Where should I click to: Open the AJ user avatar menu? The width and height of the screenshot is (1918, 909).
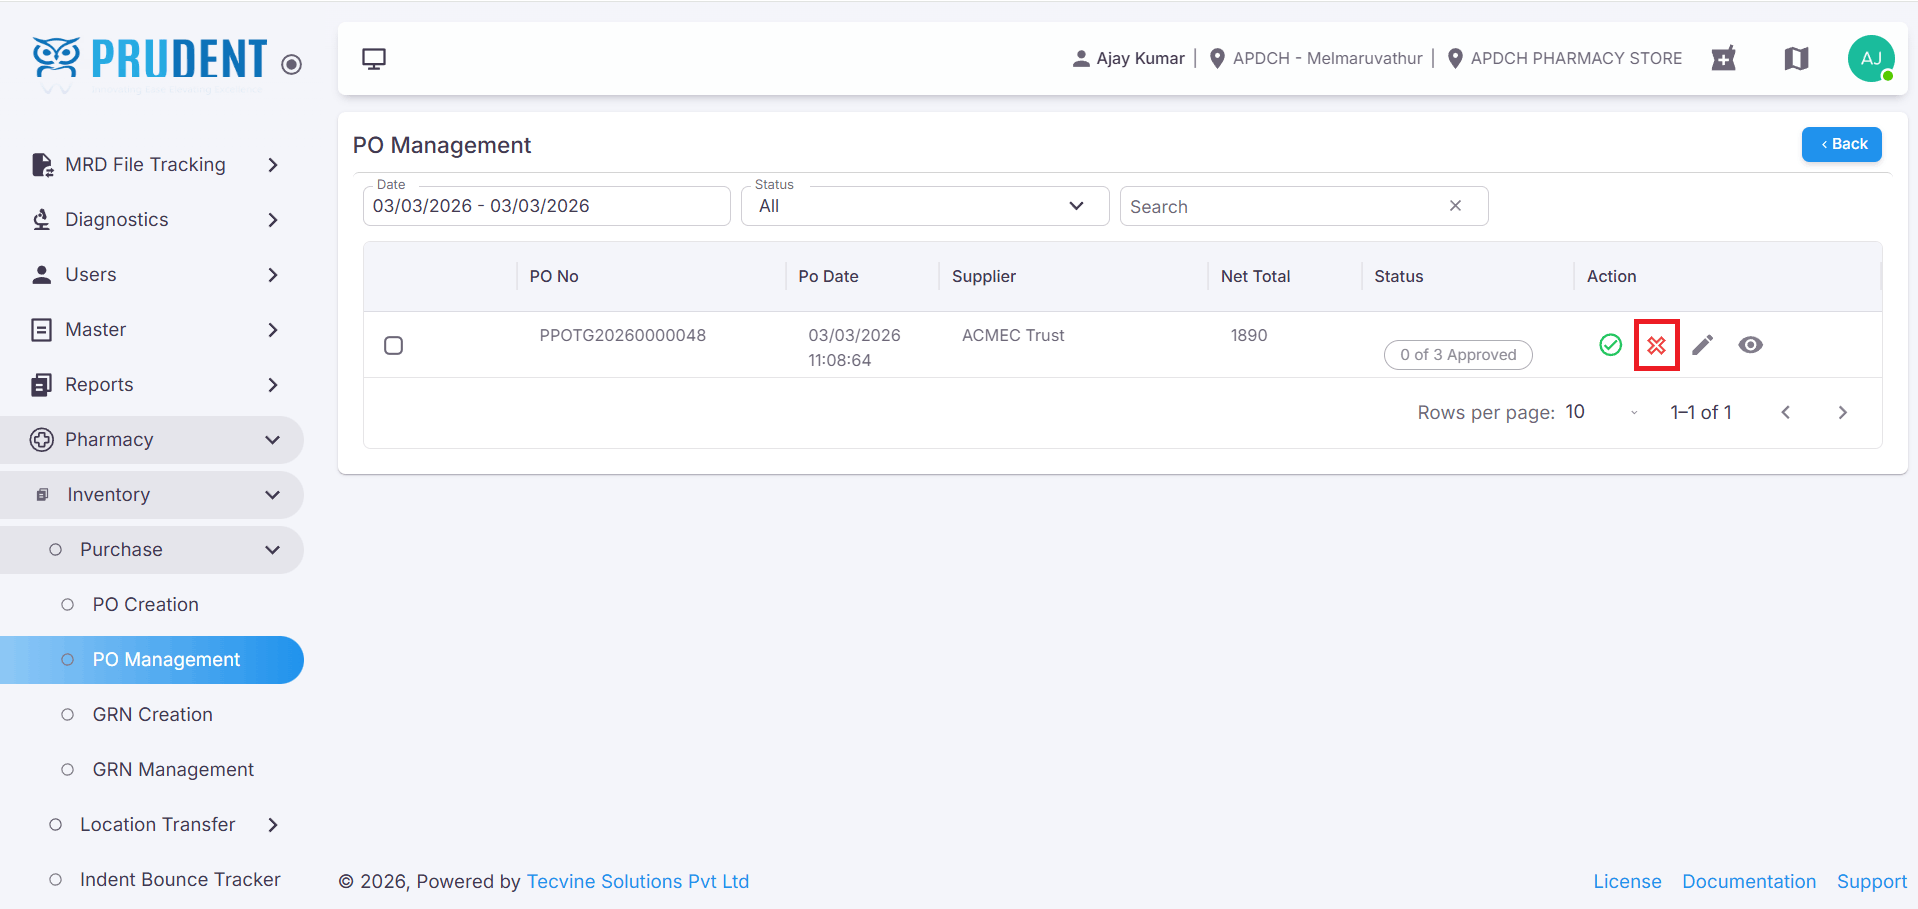(1871, 59)
